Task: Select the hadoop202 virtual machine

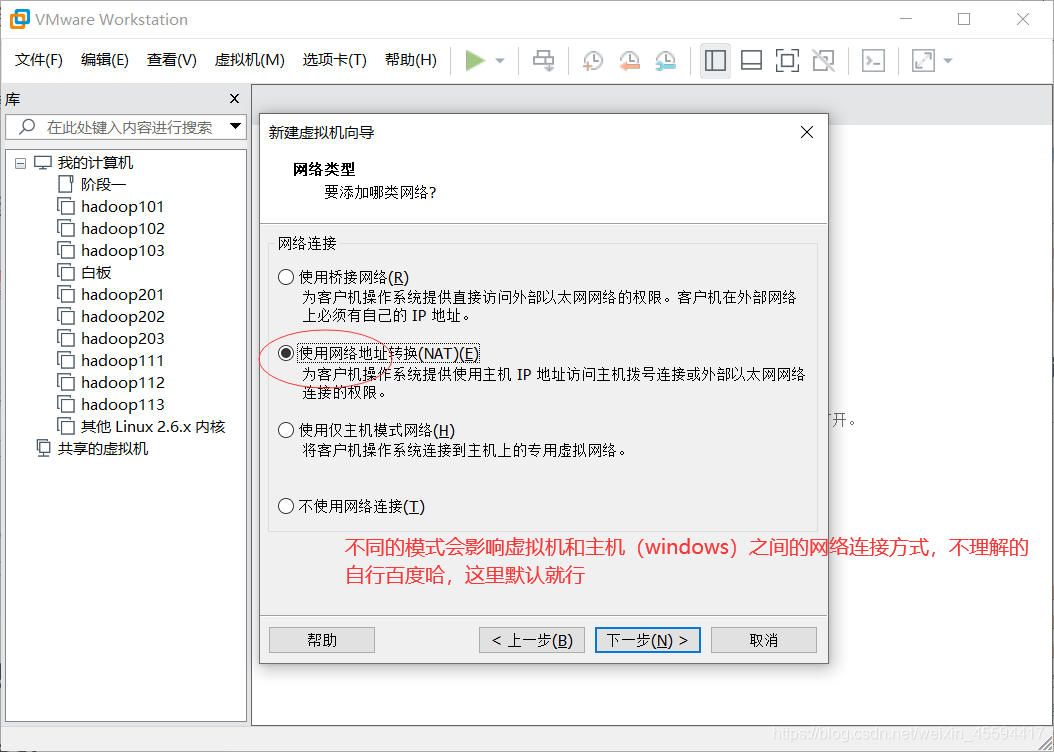Action: (122, 317)
